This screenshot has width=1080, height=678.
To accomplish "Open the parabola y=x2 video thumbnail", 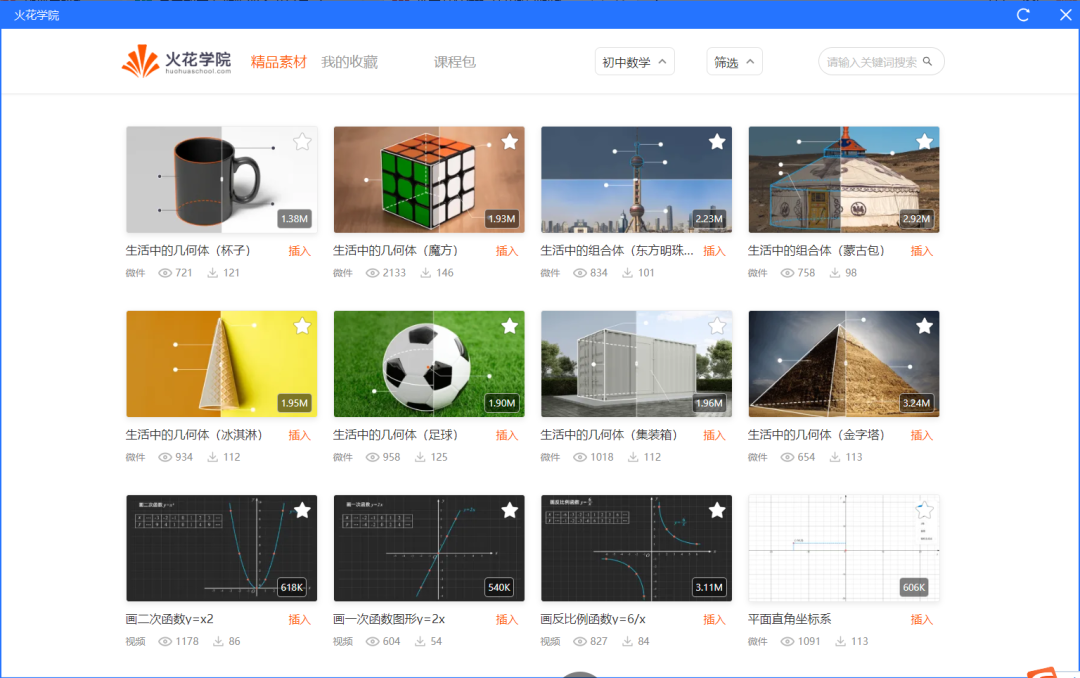I will tap(222, 548).
